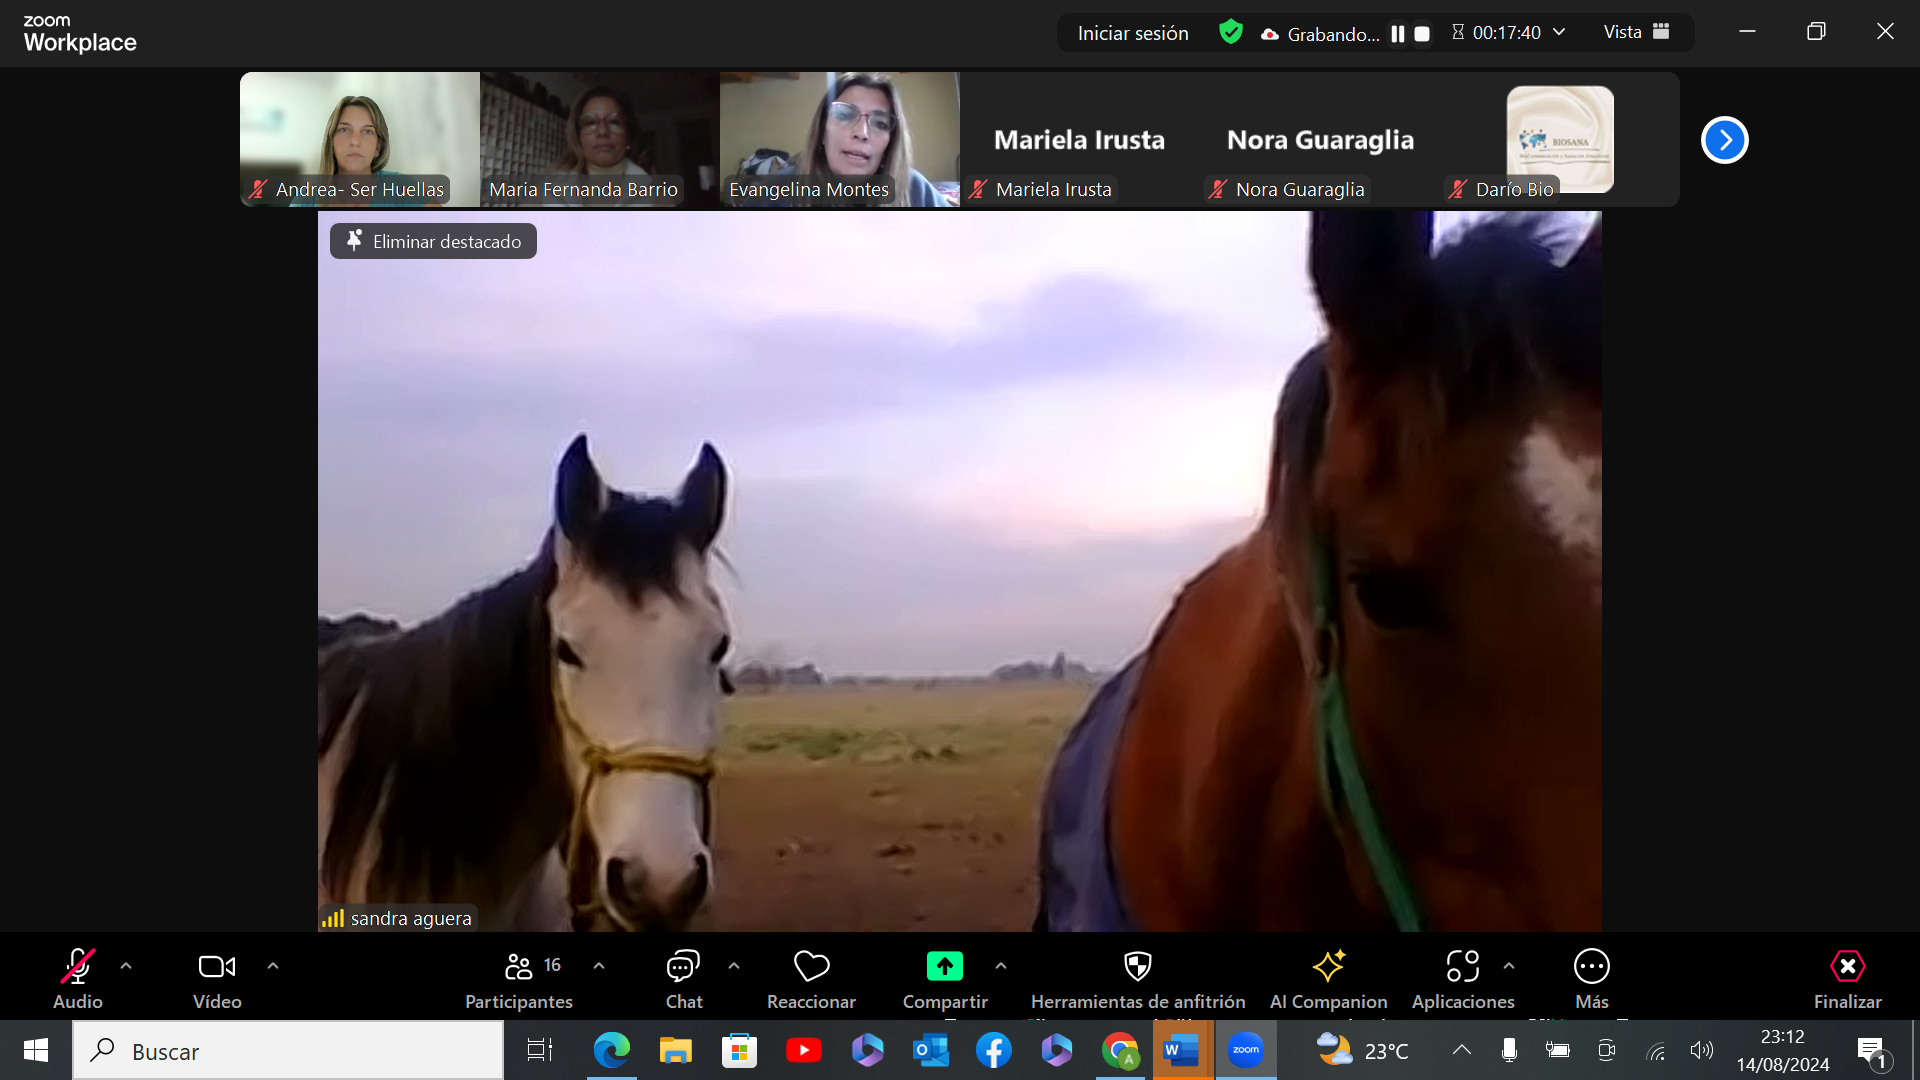The image size is (1920, 1080).
Task: Expand the meeting timer dropdown
Action: [x=1559, y=33]
